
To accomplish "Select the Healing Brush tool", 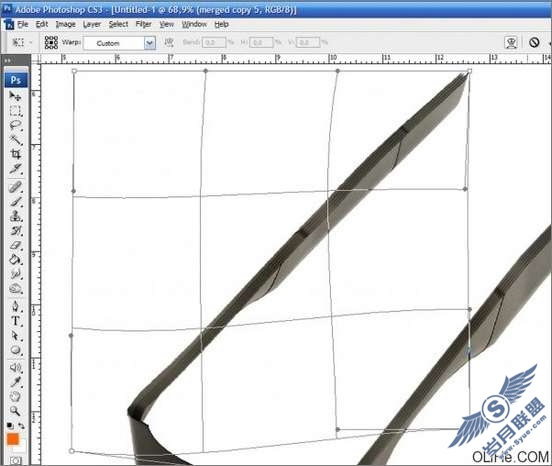I will (15, 187).
